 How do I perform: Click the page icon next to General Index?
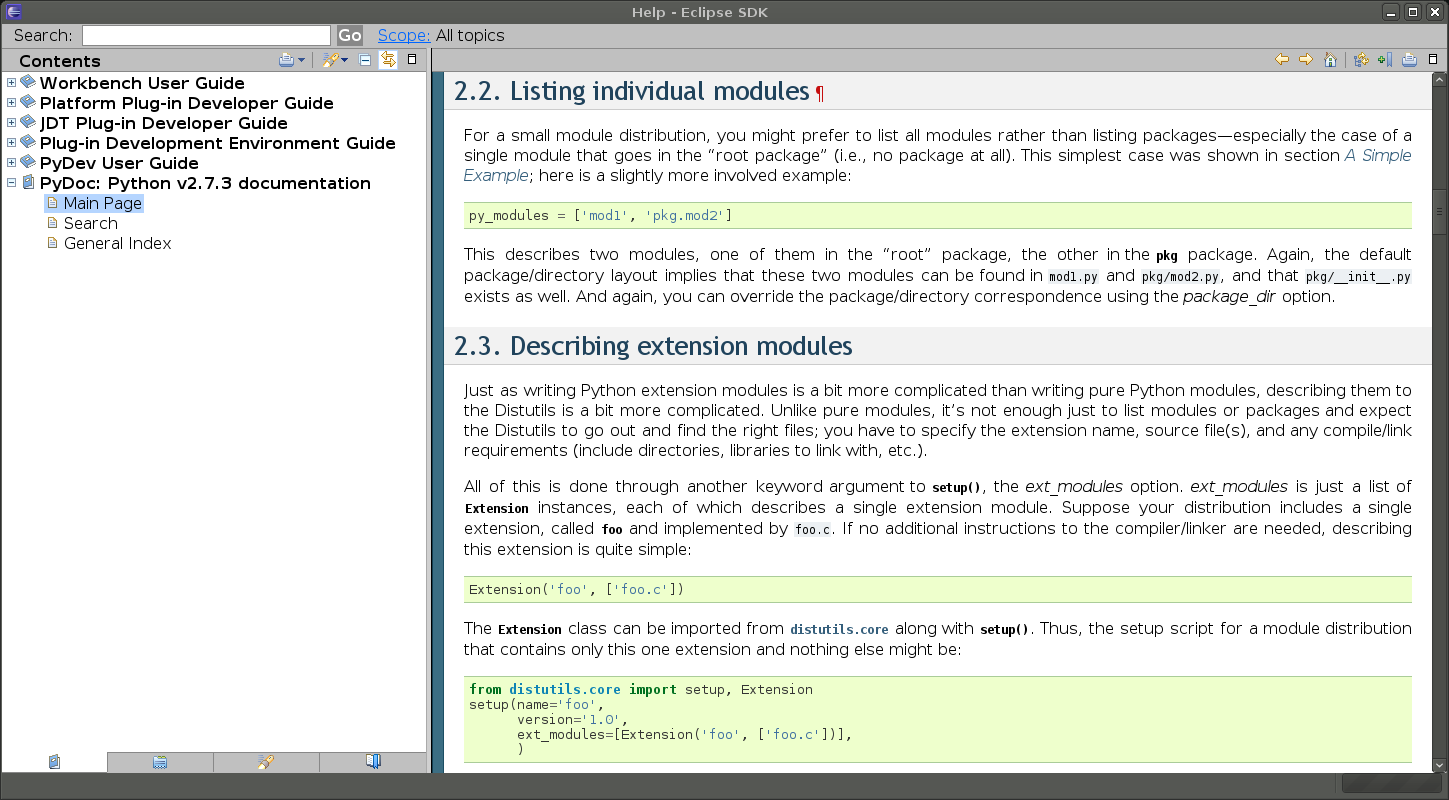[53, 243]
